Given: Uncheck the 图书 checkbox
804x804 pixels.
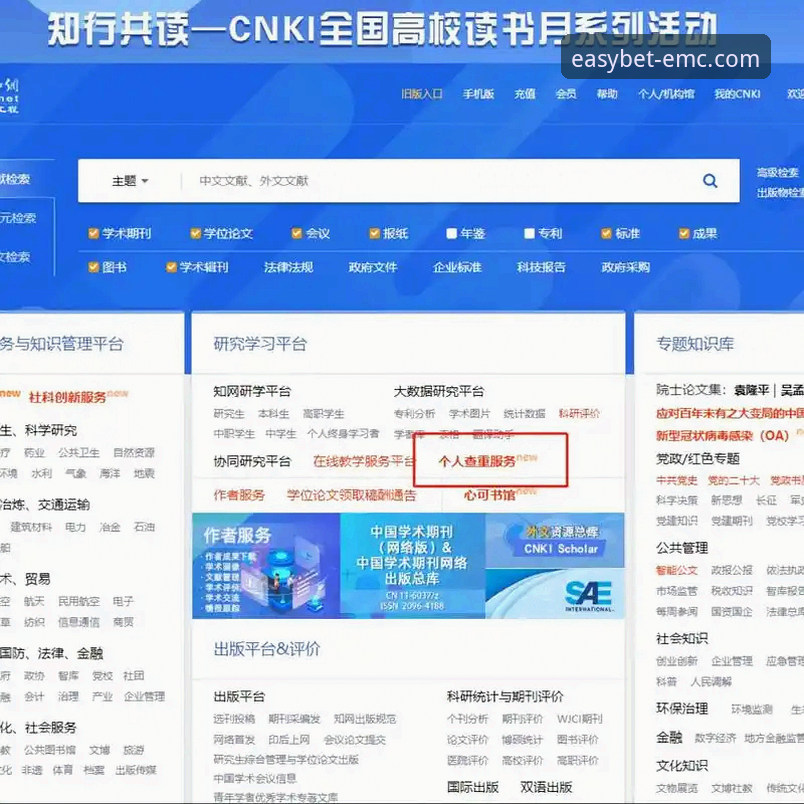Looking at the screenshot, I should pyautogui.click(x=93, y=267).
